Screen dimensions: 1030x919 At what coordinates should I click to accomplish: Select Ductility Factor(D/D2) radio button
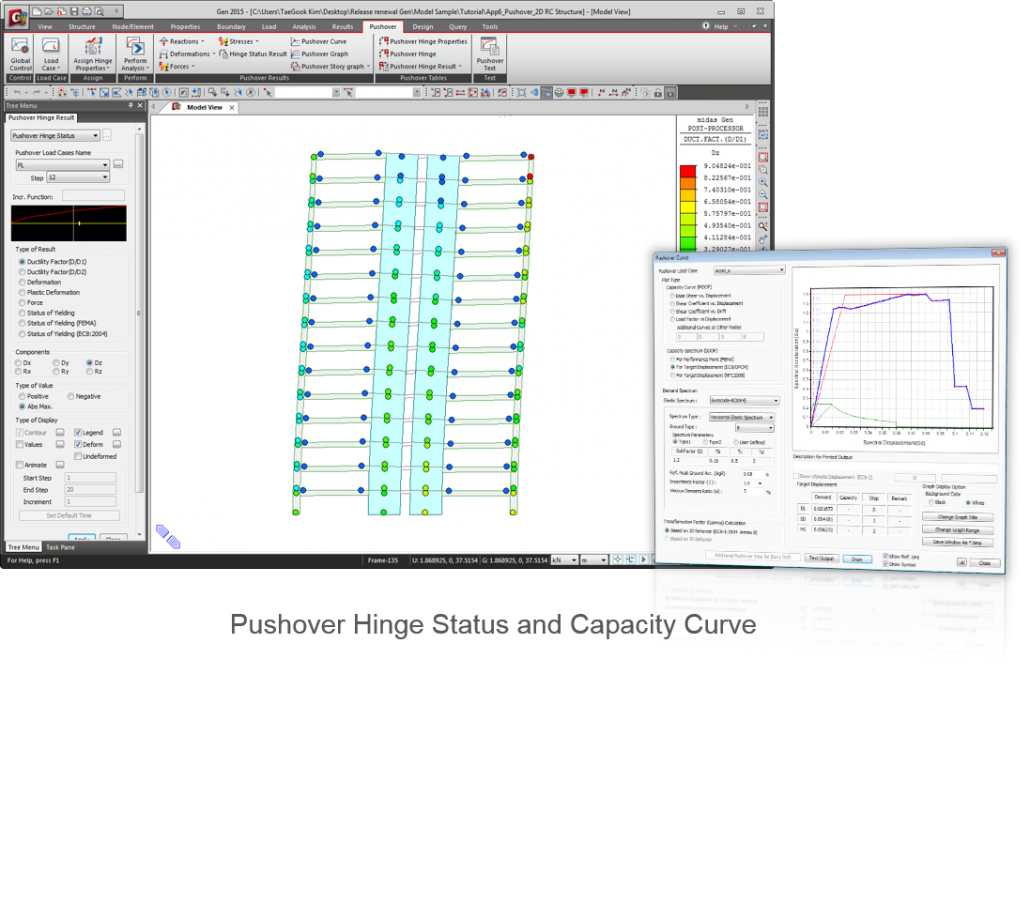coord(53,272)
